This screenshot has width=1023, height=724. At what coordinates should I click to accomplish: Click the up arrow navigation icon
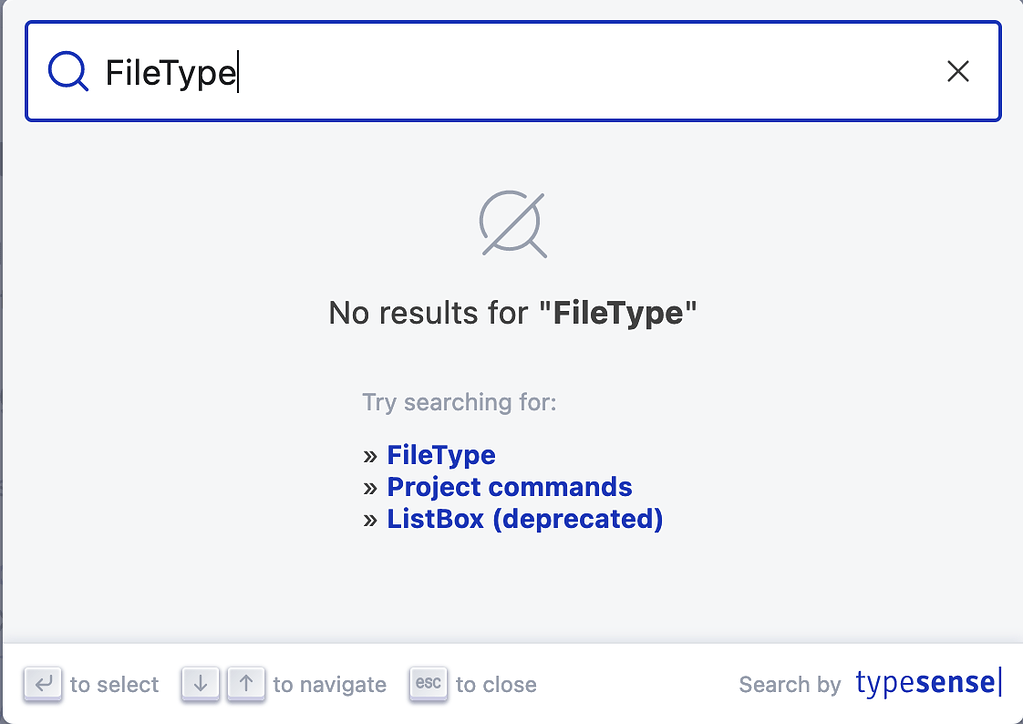pyautogui.click(x=245, y=684)
